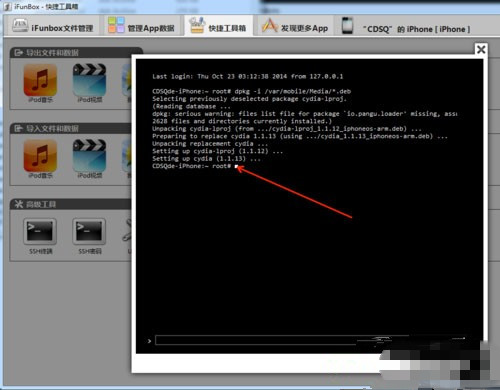
Task: Click the 高级工具 section header
Action: click(72, 204)
